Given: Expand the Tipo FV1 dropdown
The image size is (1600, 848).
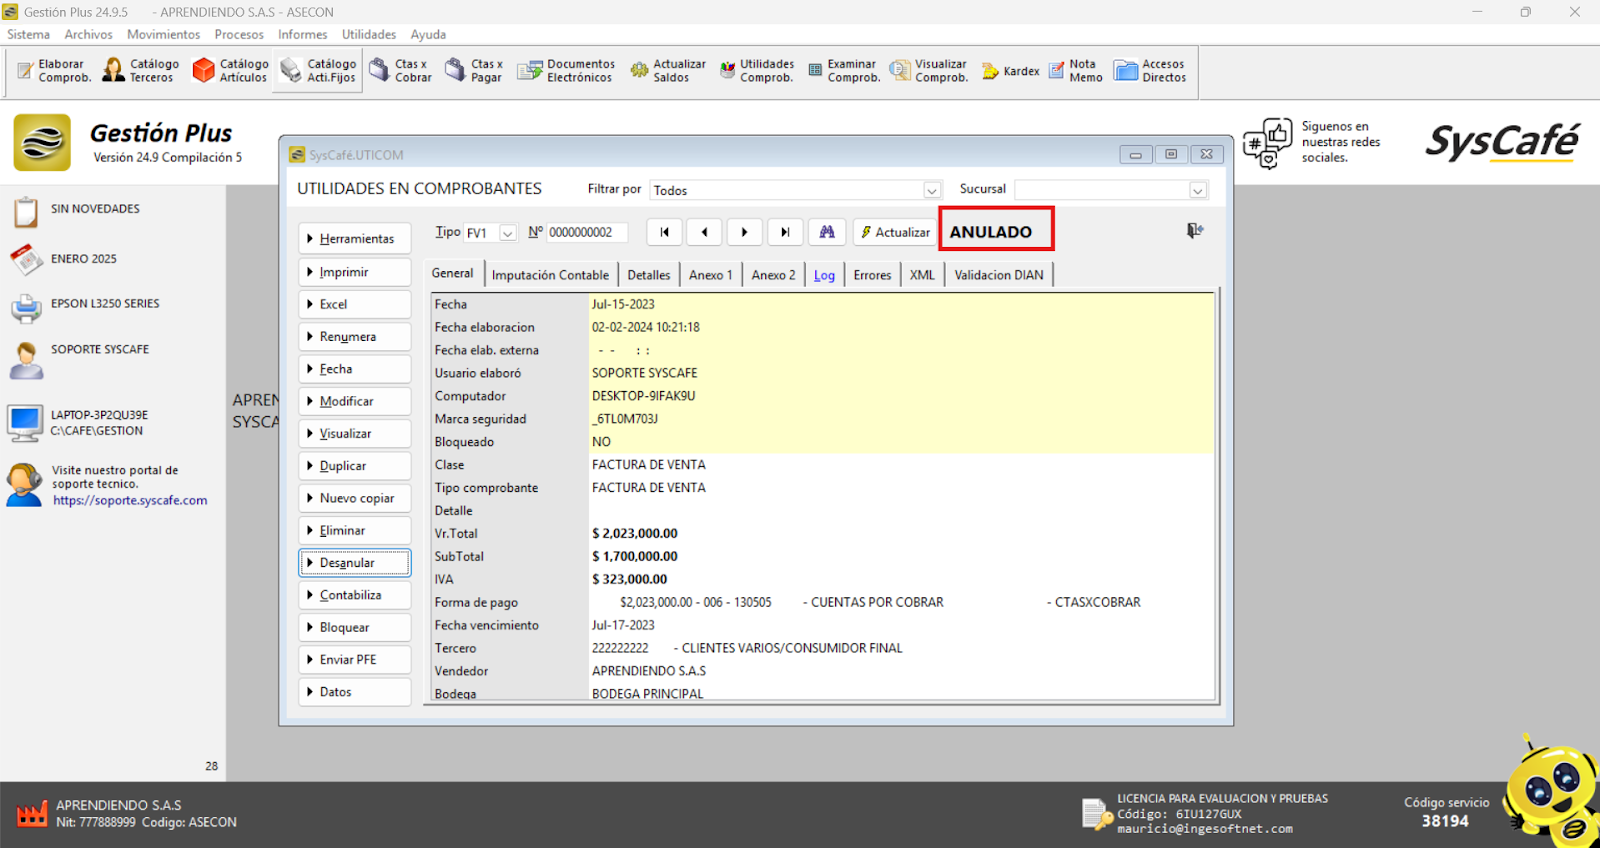Looking at the screenshot, I should [x=508, y=233].
